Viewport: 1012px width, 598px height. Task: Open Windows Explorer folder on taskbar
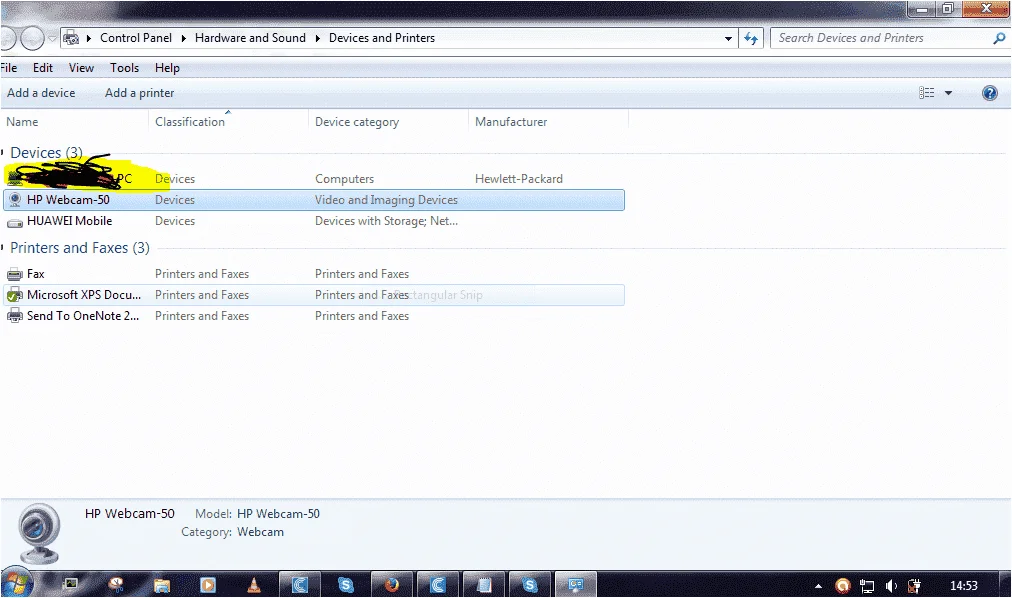point(162,585)
